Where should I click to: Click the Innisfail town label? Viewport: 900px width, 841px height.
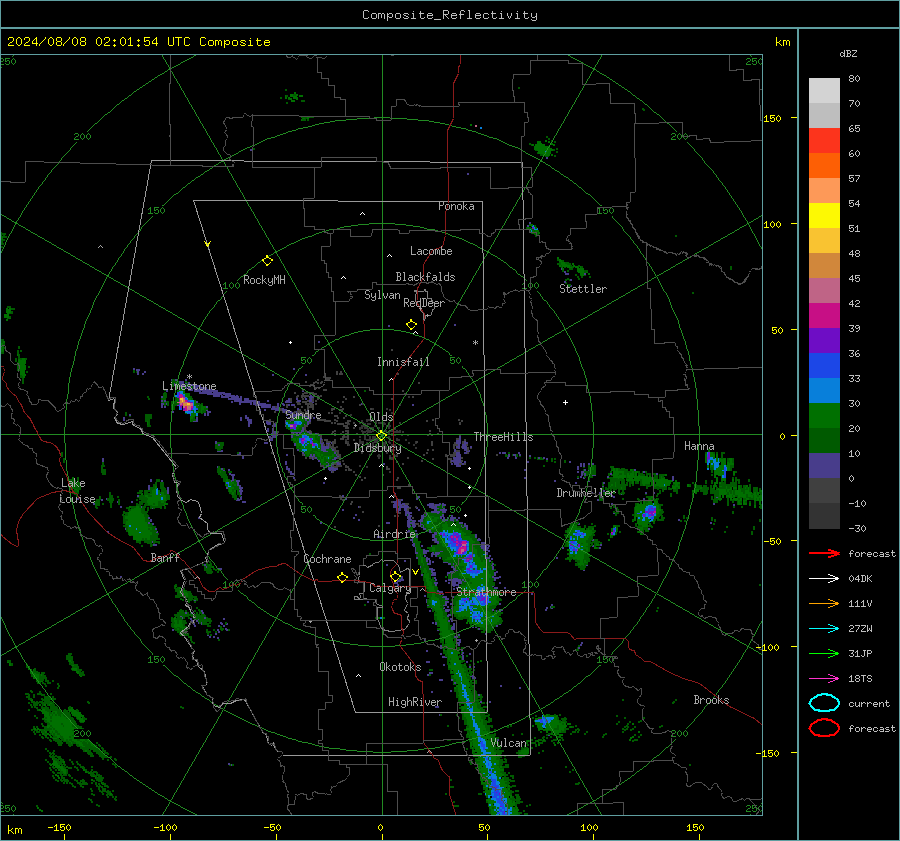[x=403, y=362]
